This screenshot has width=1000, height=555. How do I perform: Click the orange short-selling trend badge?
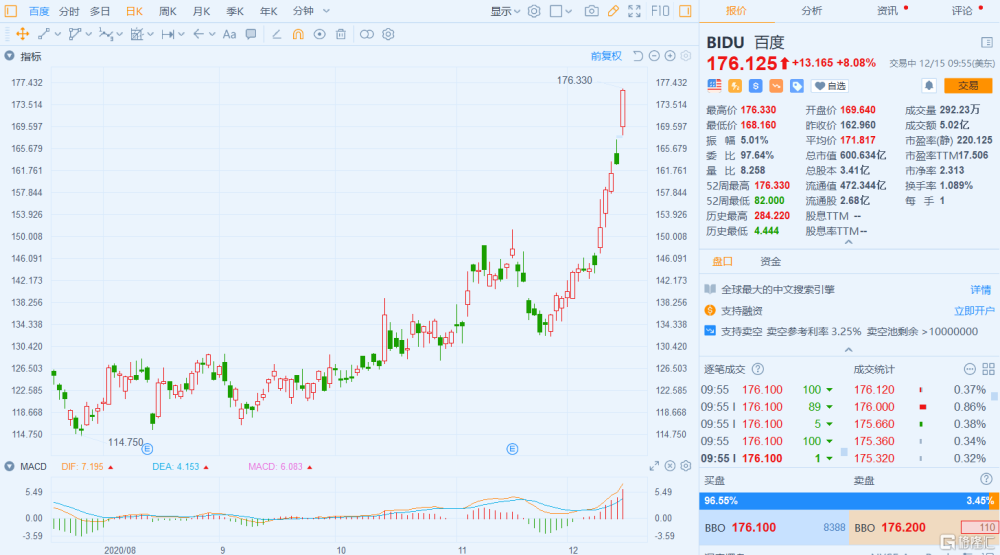(776, 85)
